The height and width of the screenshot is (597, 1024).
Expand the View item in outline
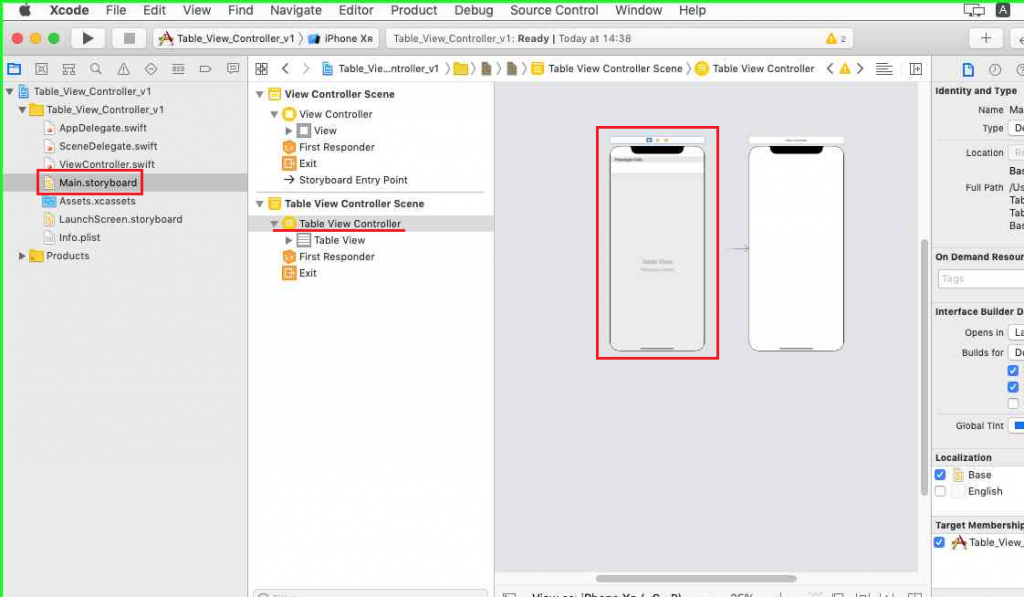coord(289,131)
